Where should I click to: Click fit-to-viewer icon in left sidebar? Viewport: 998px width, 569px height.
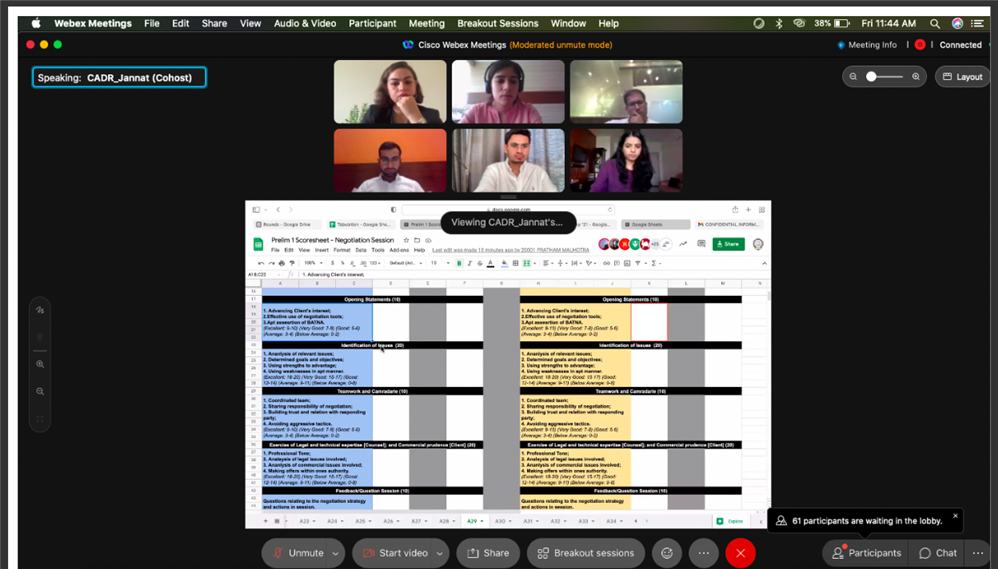point(40,419)
